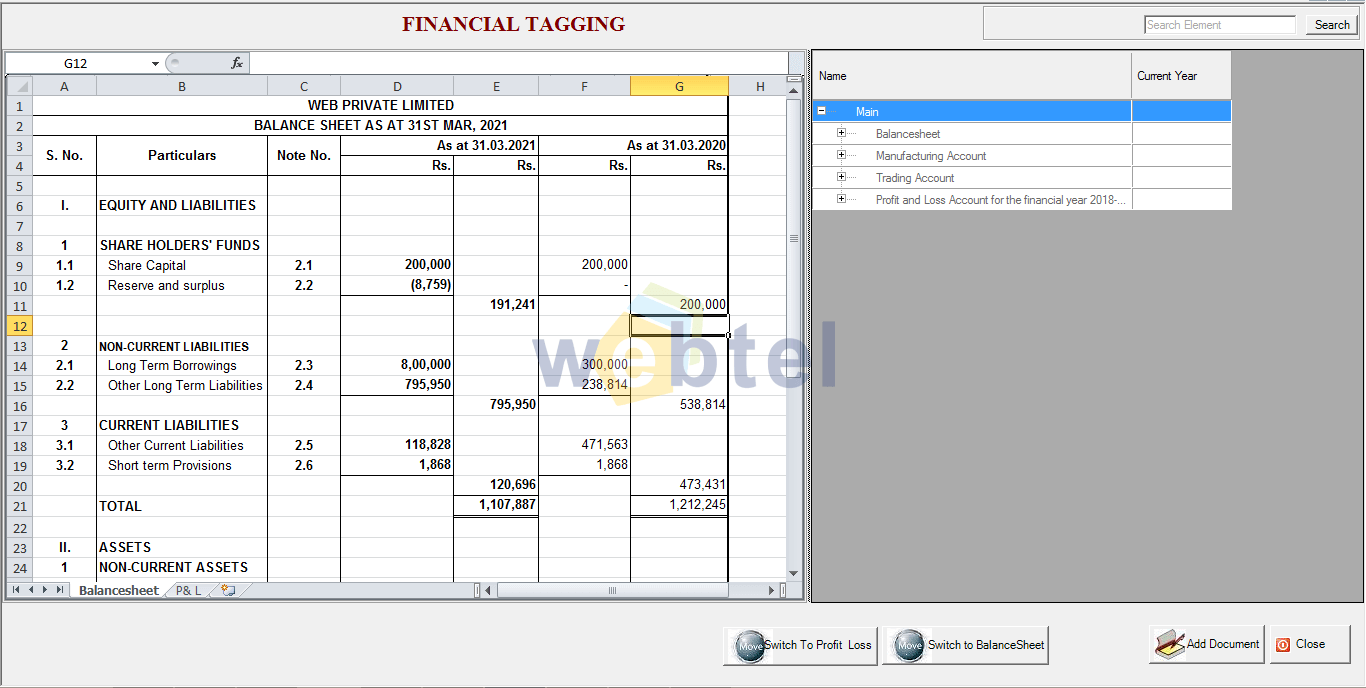Click the cell with value 191,241

pyautogui.click(x=496, y=305)
